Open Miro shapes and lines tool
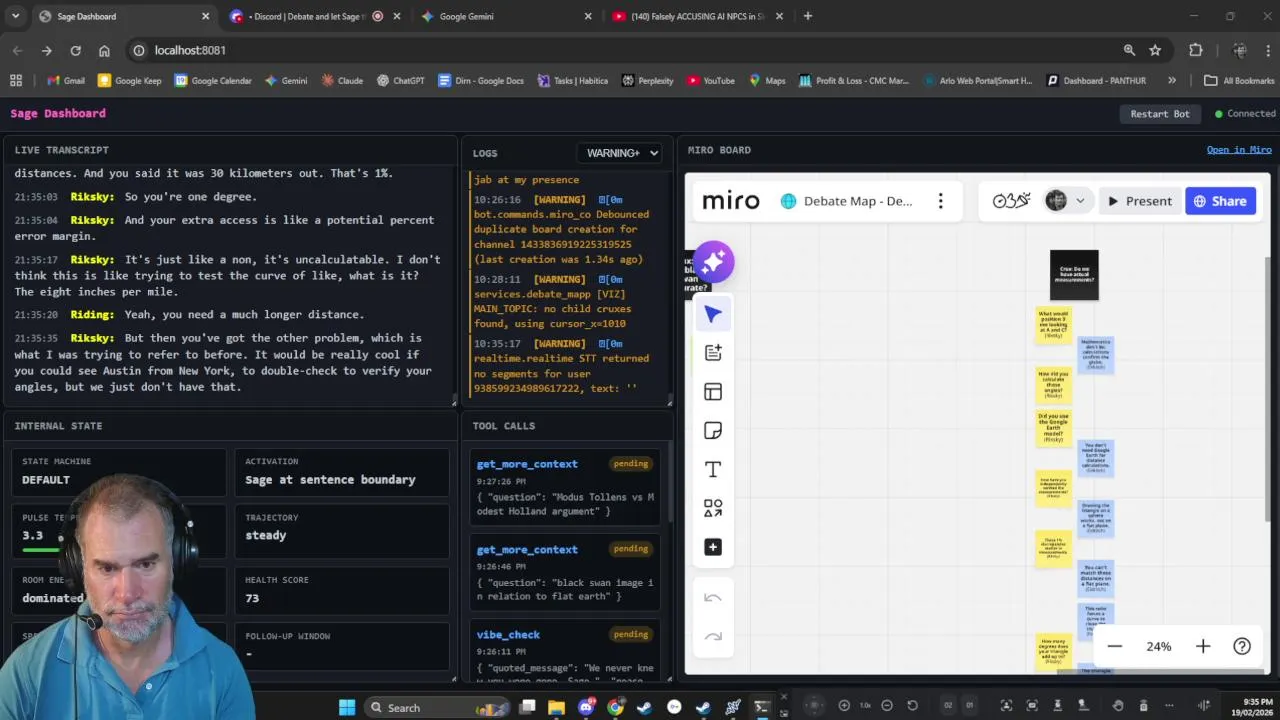 (713, 509)
